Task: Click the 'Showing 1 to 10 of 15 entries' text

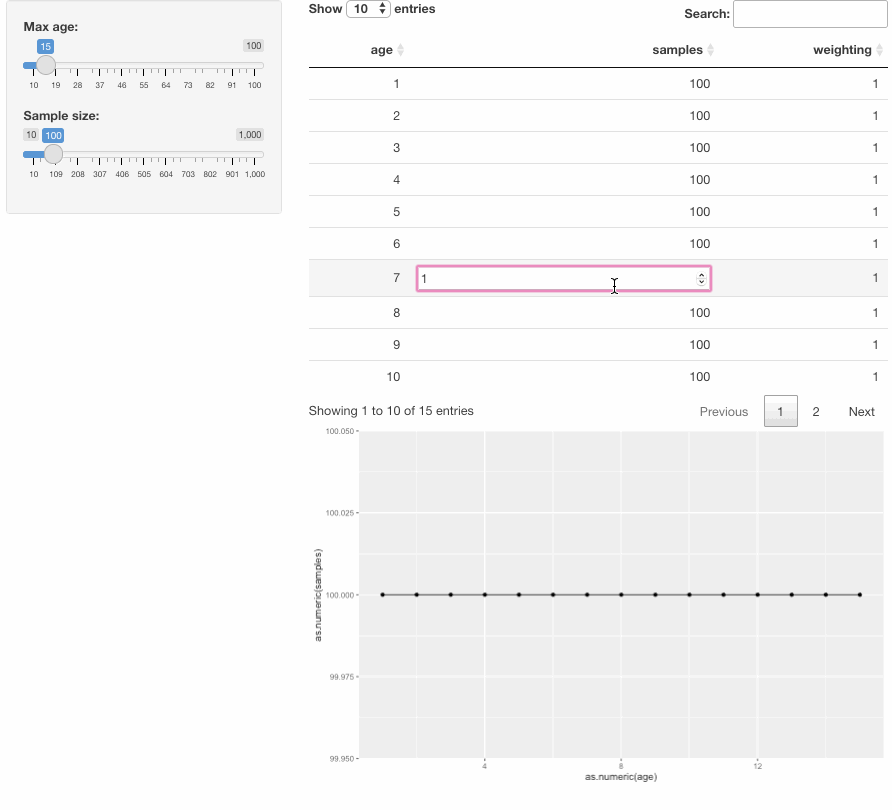Action: coord(391,411)
